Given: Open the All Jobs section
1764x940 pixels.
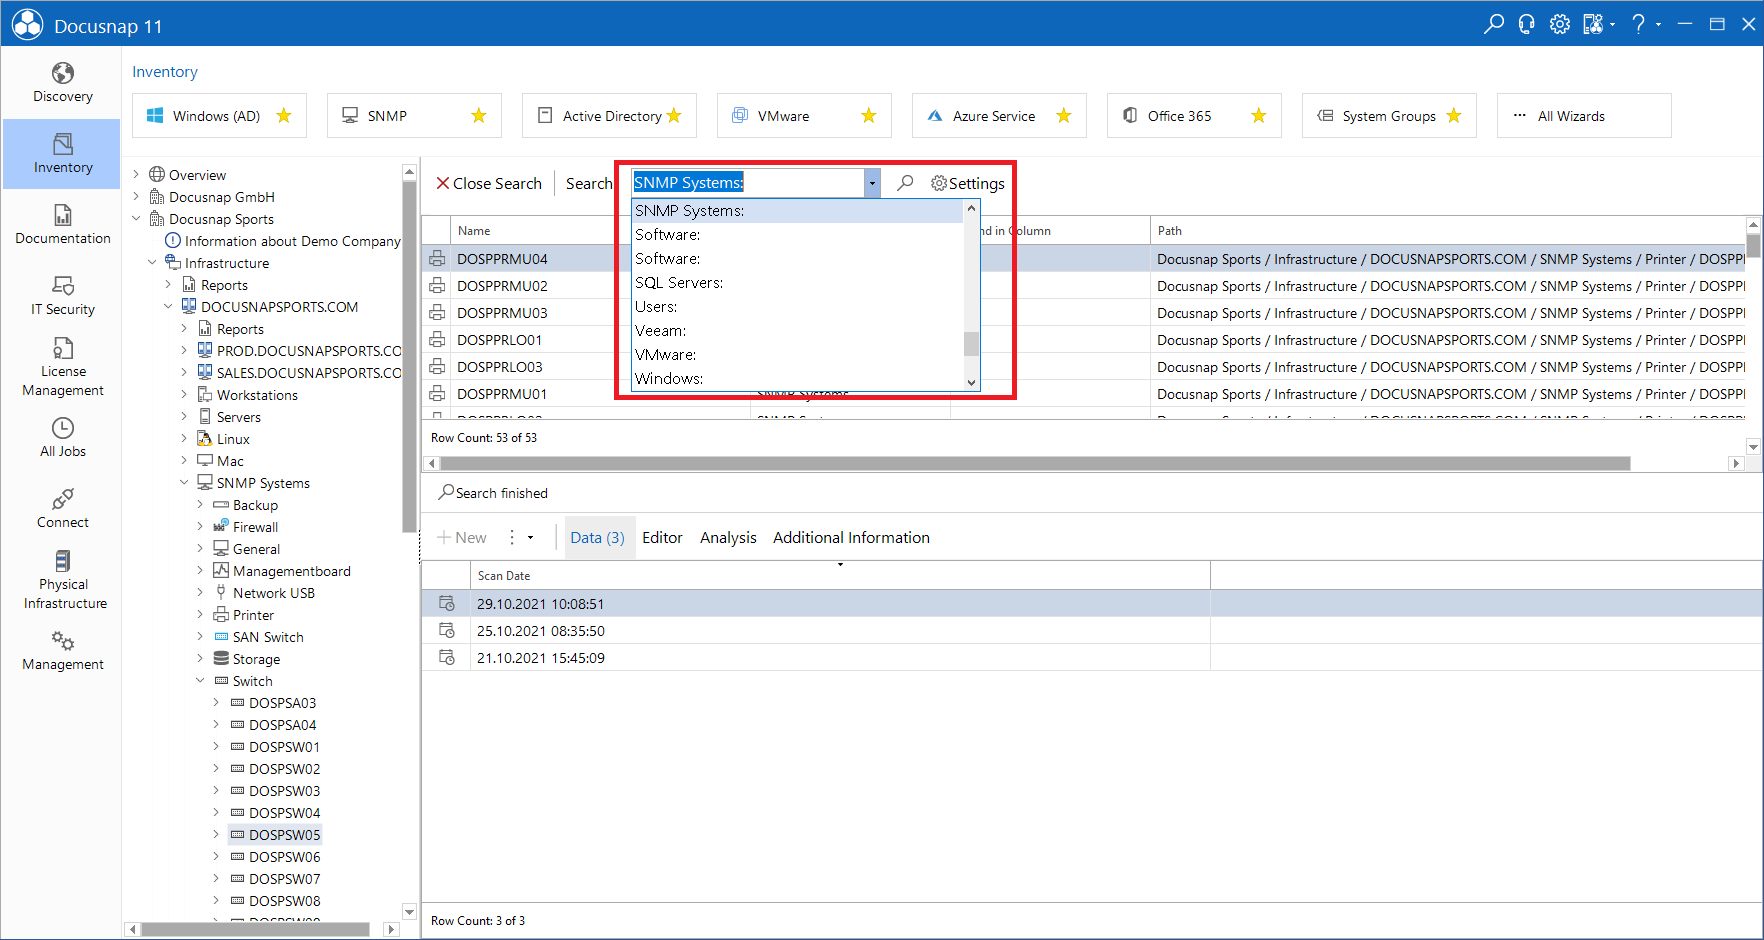Looking at the screenshot, I should [x=62, y=438].
